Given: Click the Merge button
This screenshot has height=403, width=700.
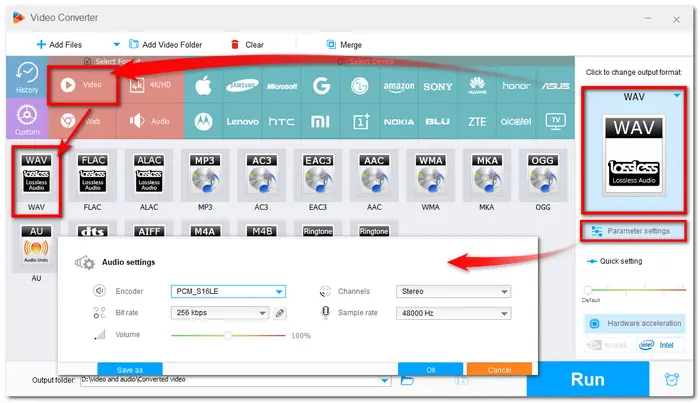Looking at the screenshot, I should tap(344, 45).
